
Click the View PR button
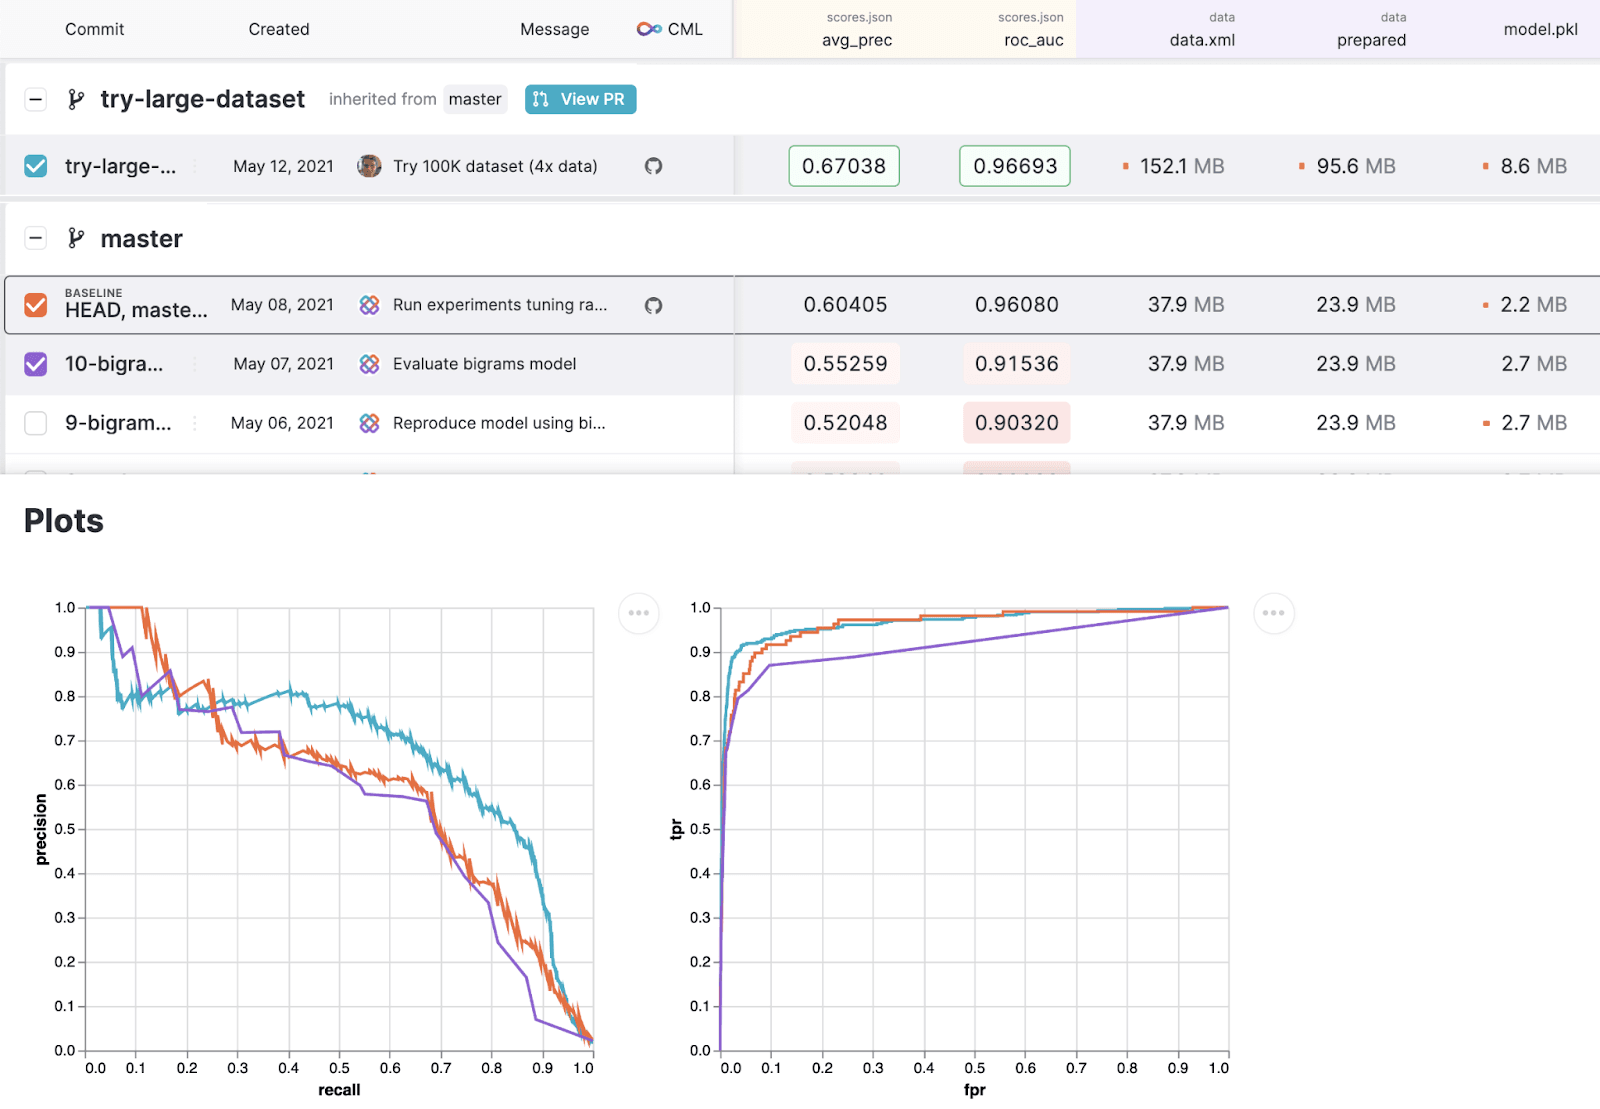[580, 99]
